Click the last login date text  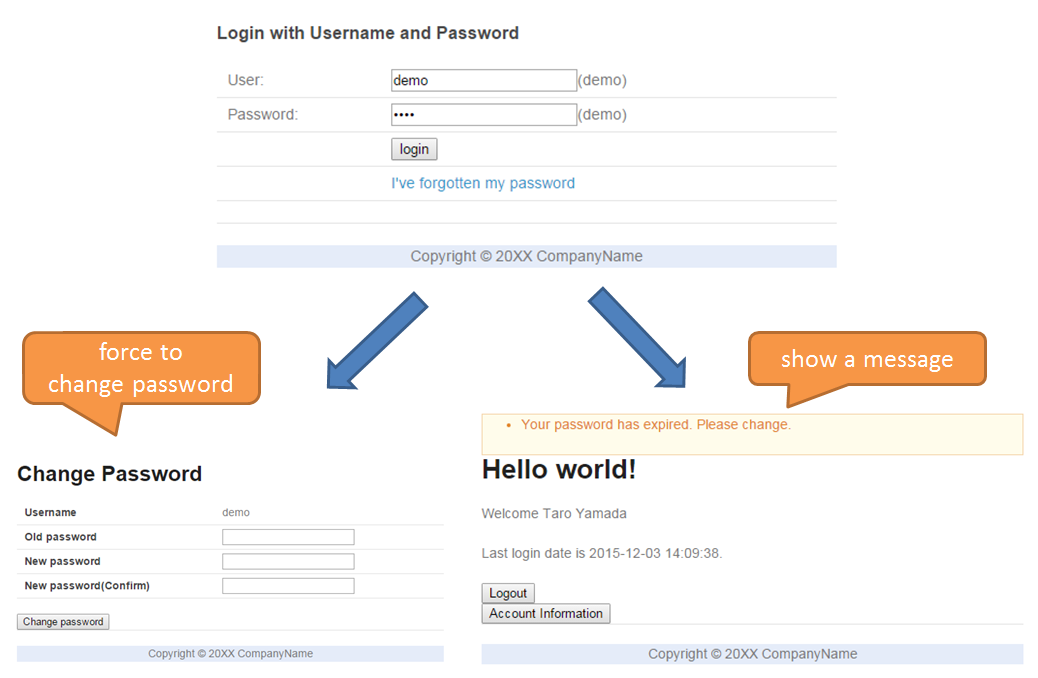[602, 553]
